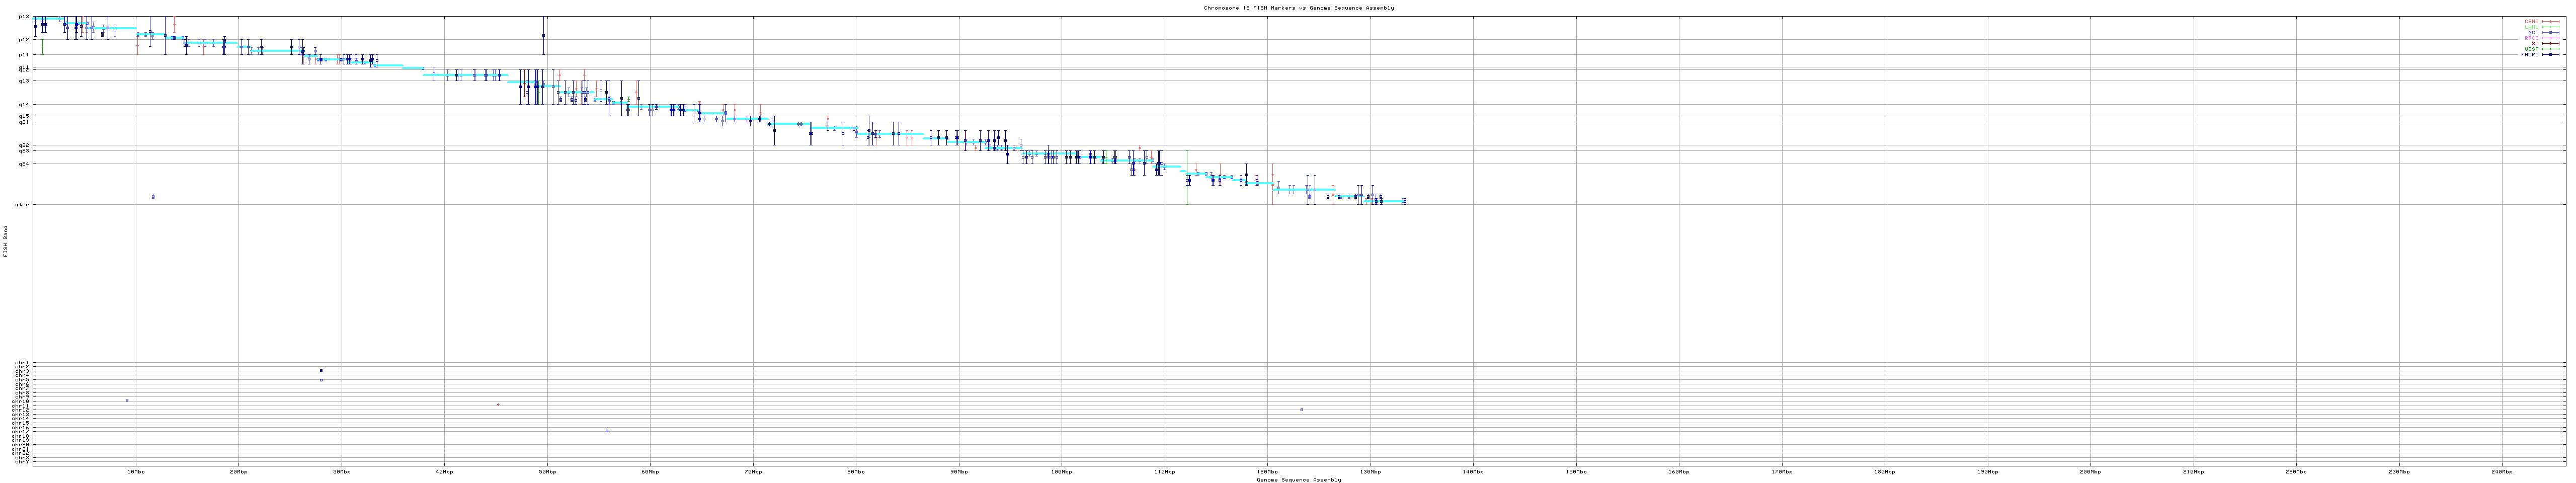Viewport: 2576px width, 483px height.
Task: Click the NCI legend square marker
Action: [2551, 32]
